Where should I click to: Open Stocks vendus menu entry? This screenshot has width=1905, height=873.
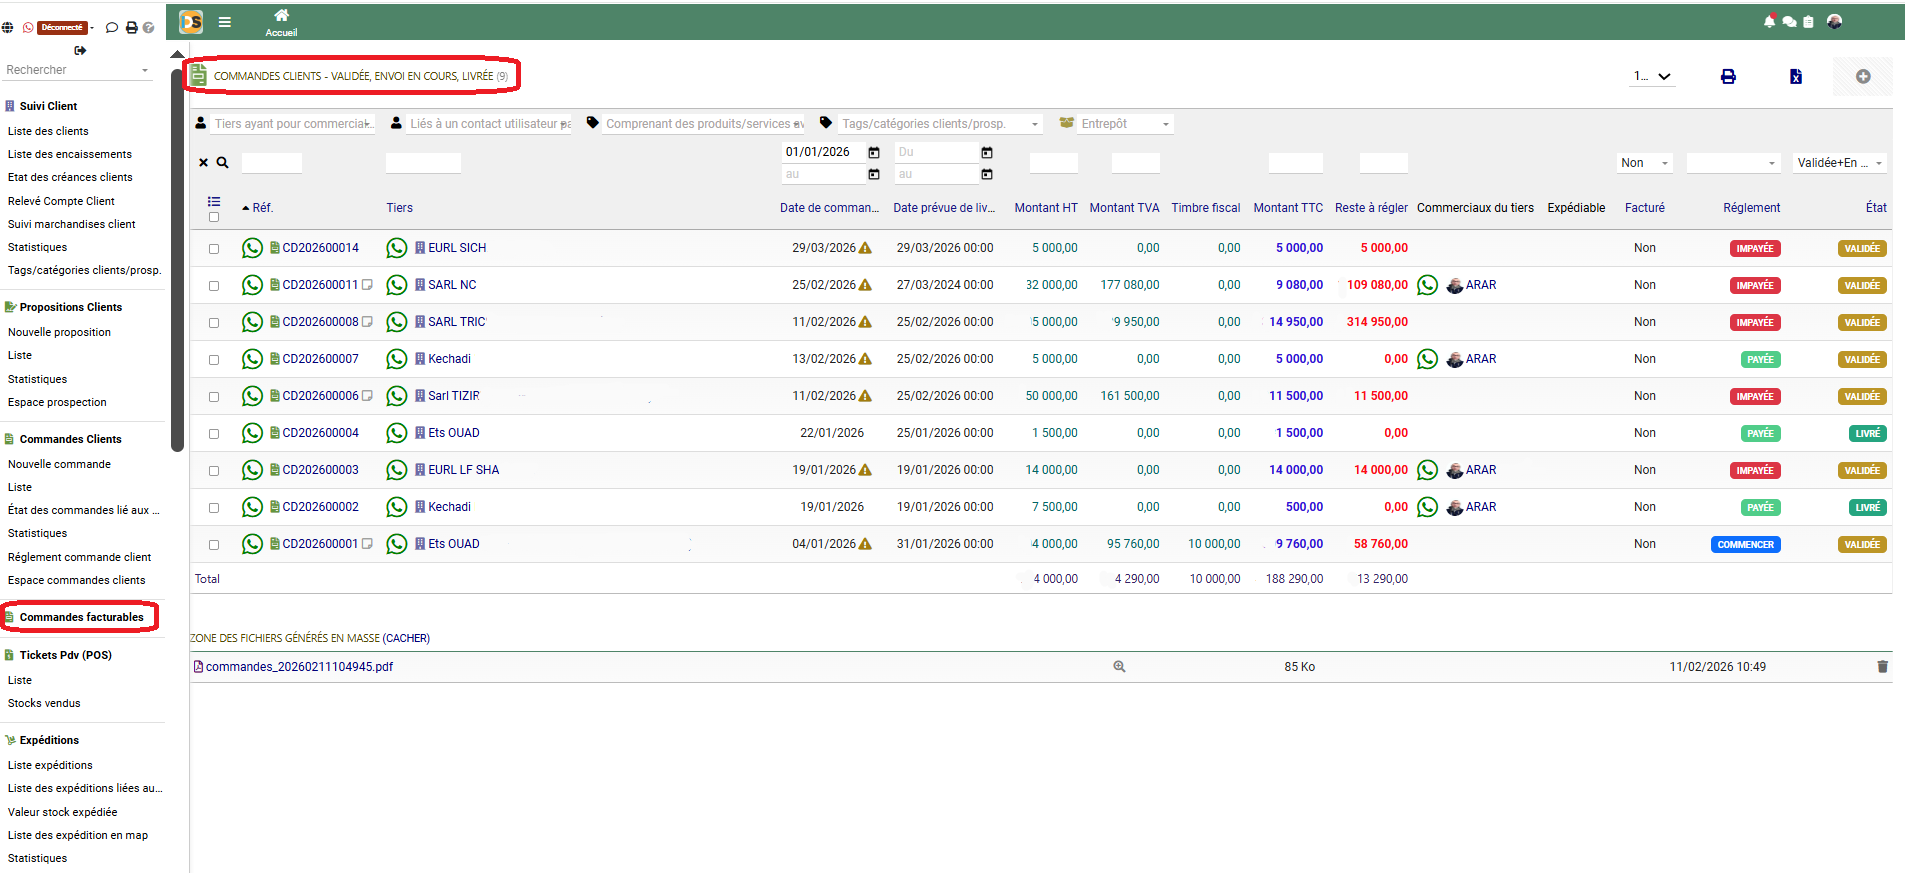click(44, 703)
